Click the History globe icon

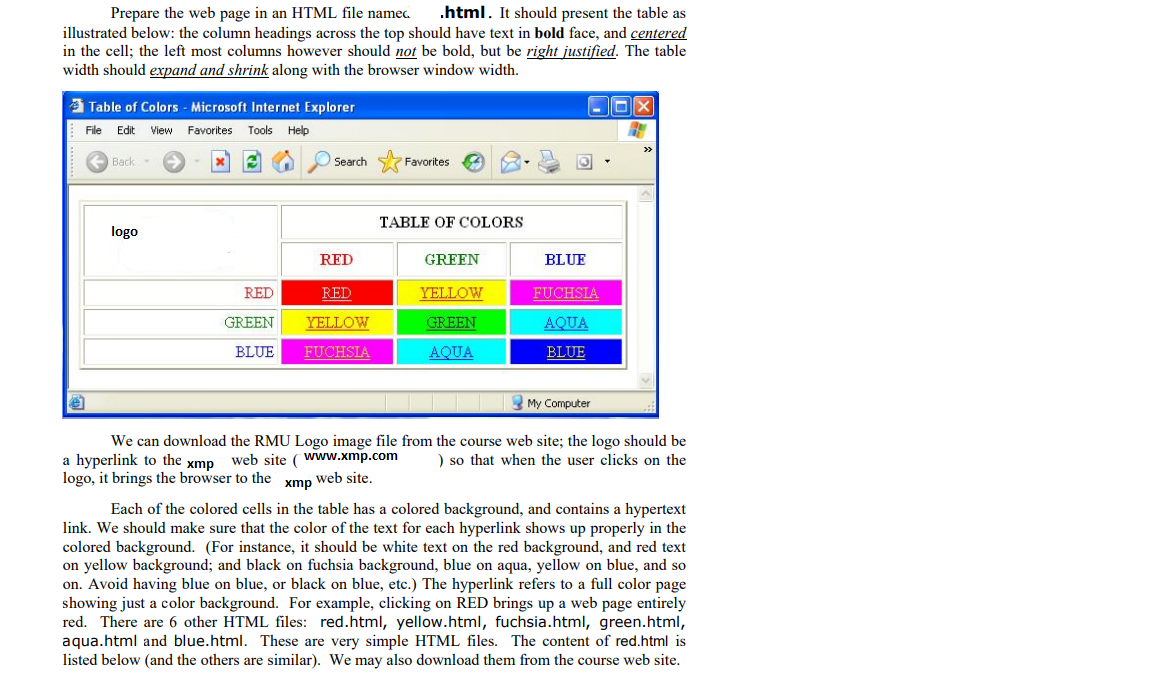tap(472, 161)
